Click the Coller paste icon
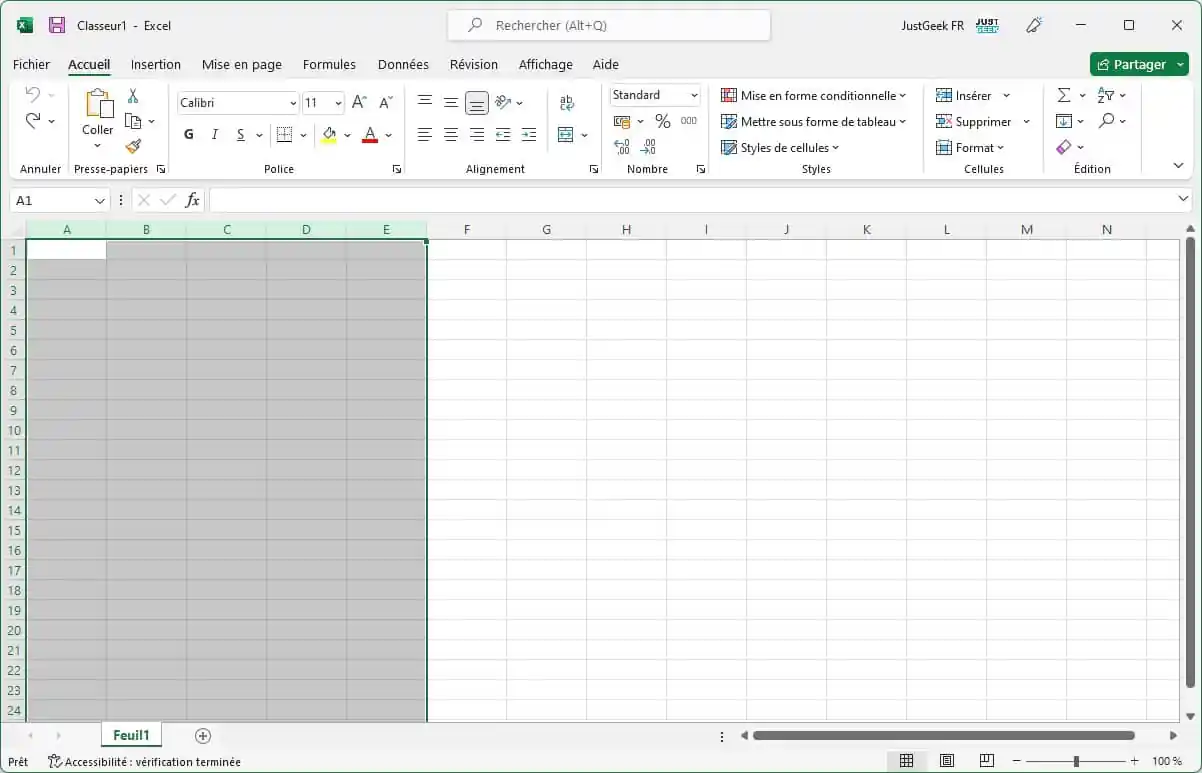The image size is (1202, 773). [x=98, y=104]
